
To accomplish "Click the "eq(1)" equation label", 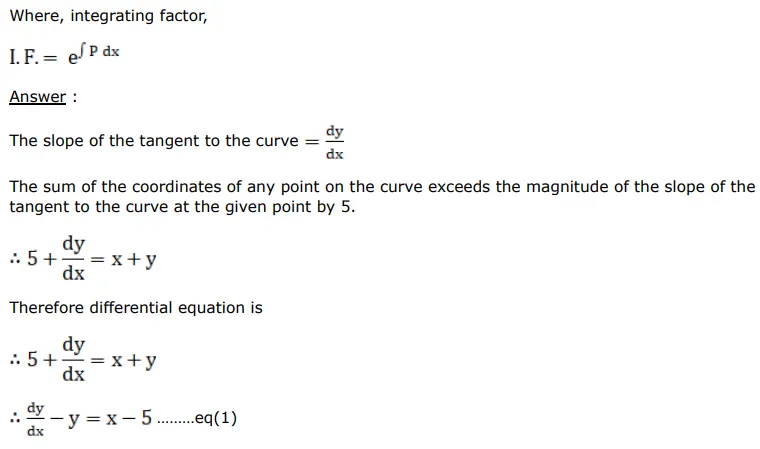I will point(217,418).
